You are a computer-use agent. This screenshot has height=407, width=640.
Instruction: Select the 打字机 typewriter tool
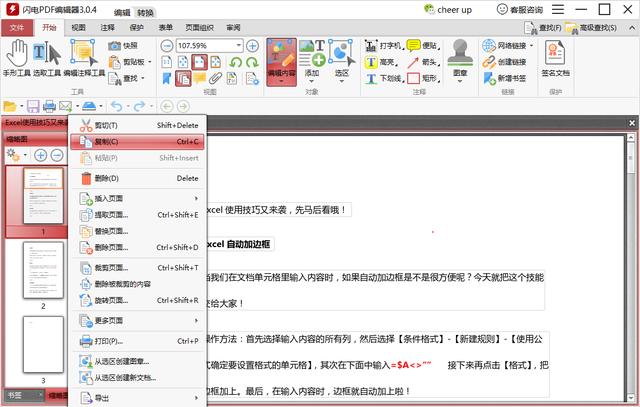pyautogui.click(x=384, y=46)
